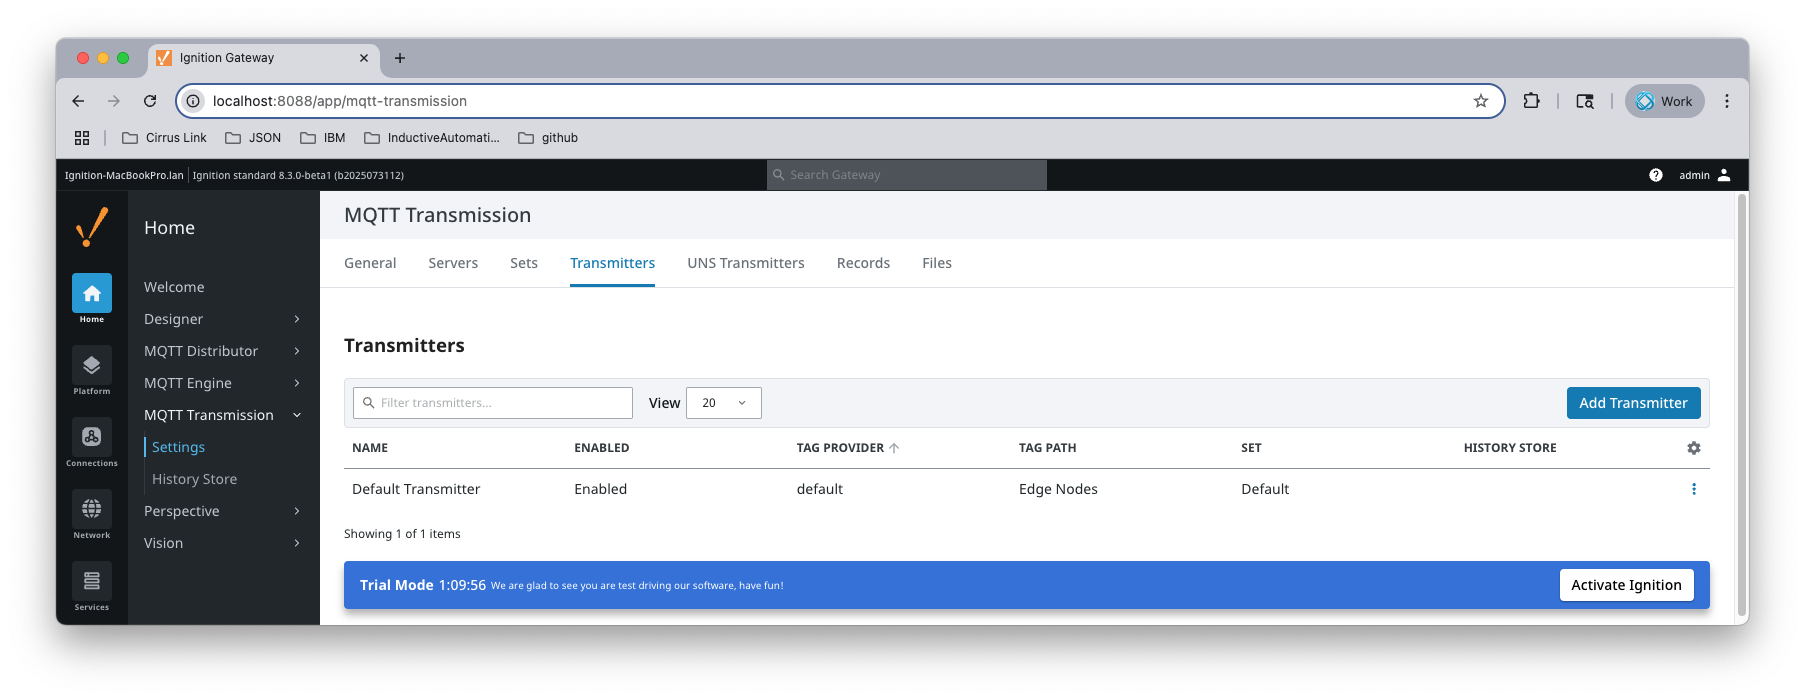This screenshot has width=1805, height=699.
Task: Open Chrome extensions puzzle icon
Action: tap(1531, 101)
